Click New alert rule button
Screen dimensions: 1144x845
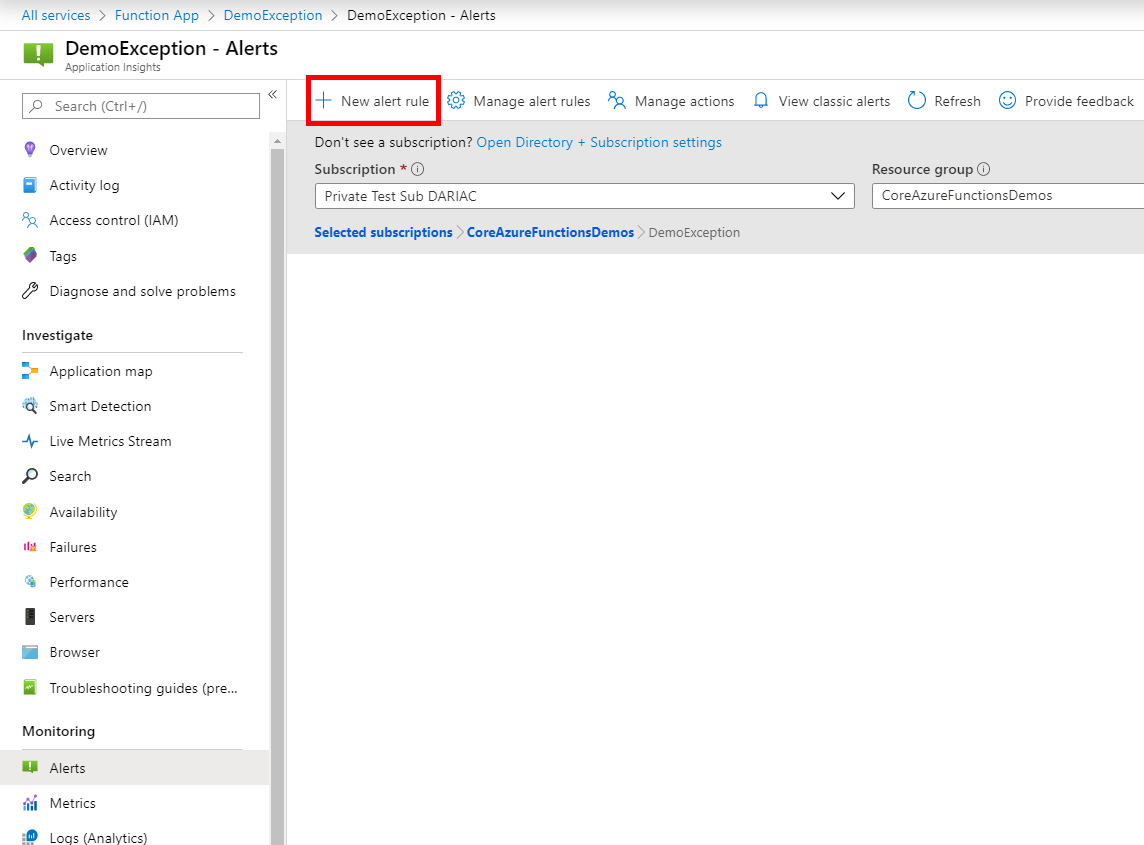pos(372,101)
